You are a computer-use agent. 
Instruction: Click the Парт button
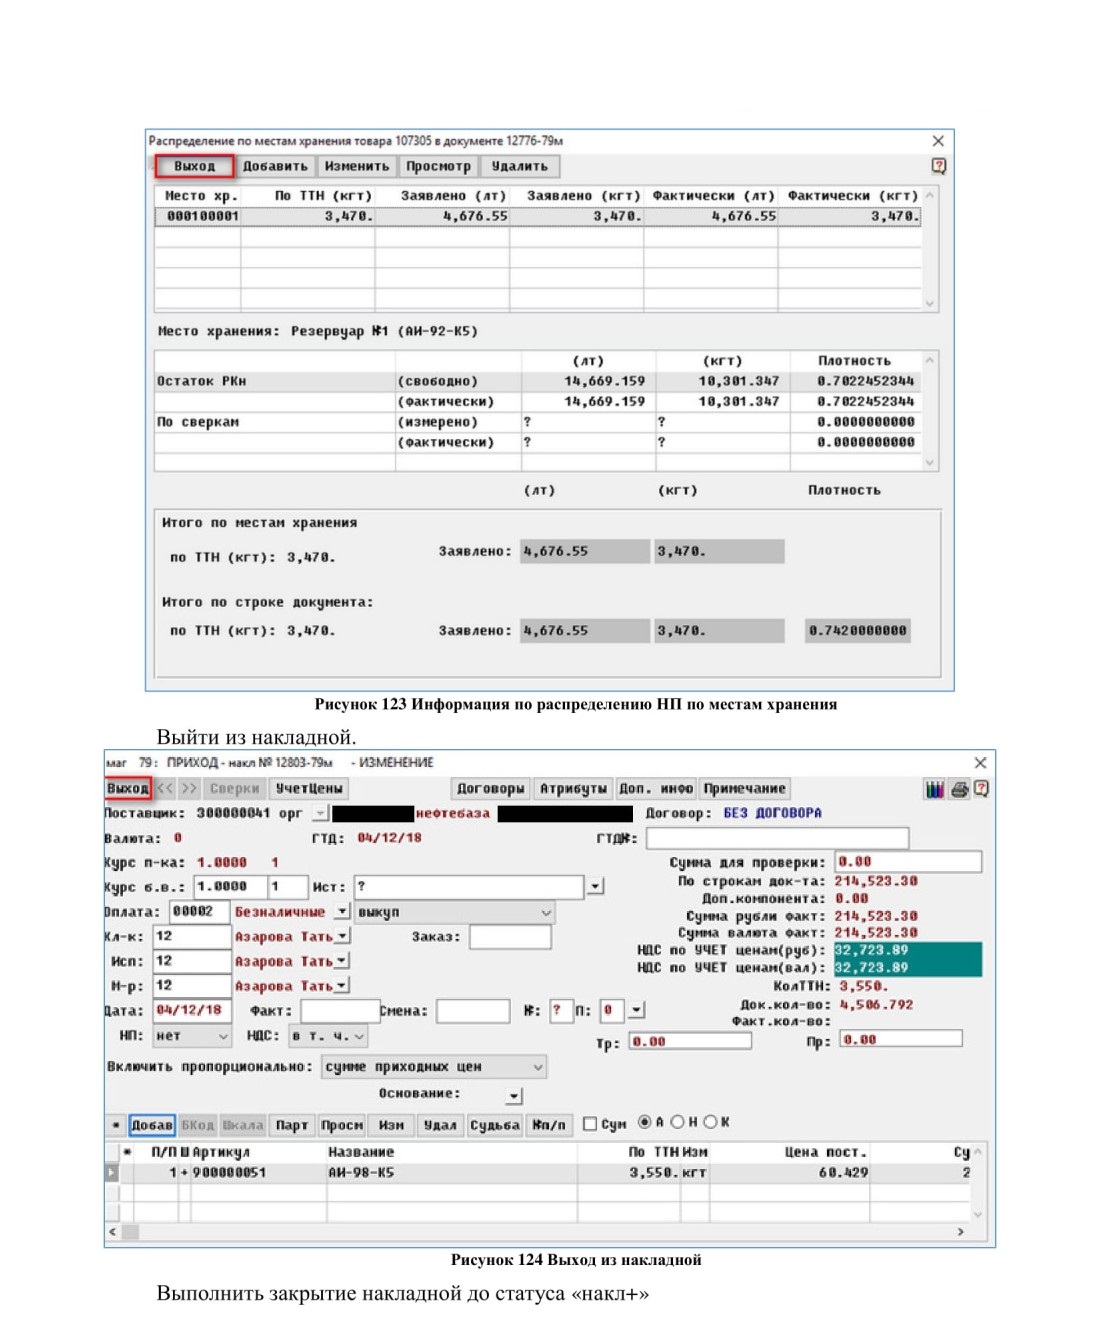292,1125
